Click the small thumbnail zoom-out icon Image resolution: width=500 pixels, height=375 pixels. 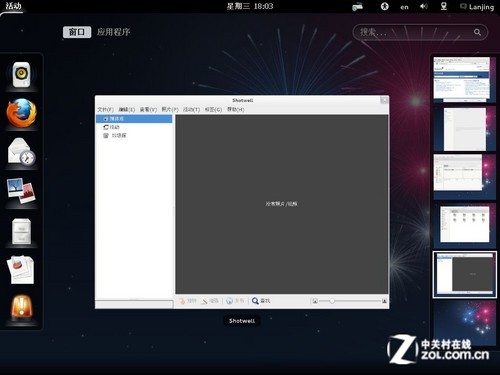tap(315, 301)
